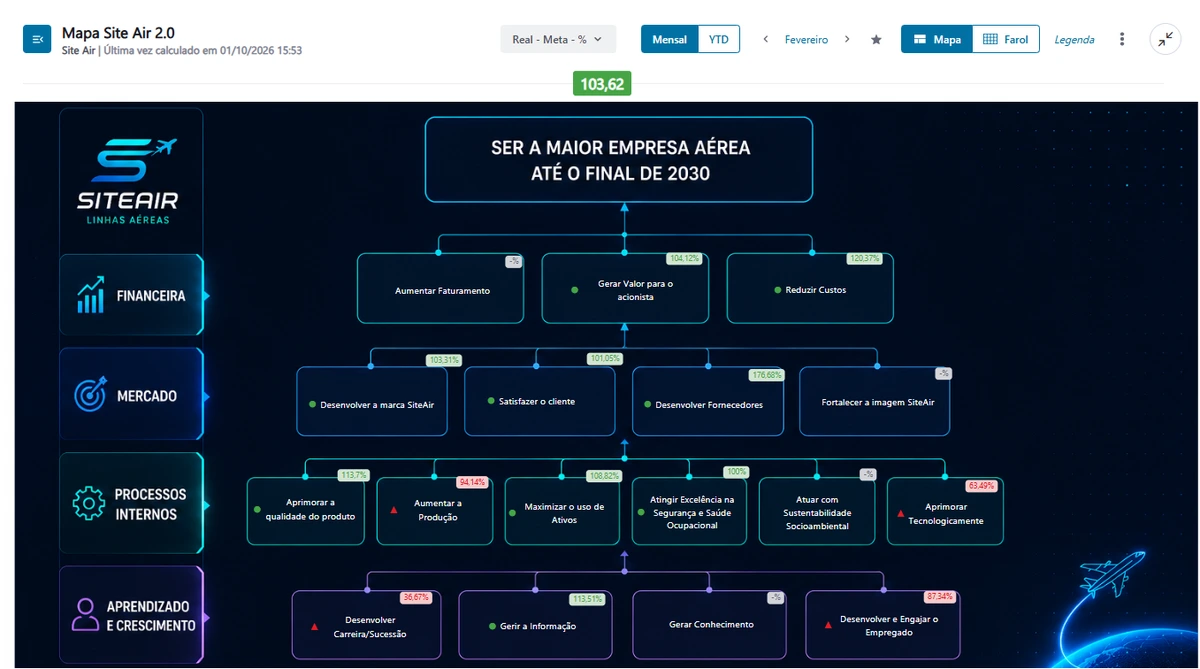
Task: Click the 103,31% badge on Desenvolver a marca
Action: coord(444,360)
